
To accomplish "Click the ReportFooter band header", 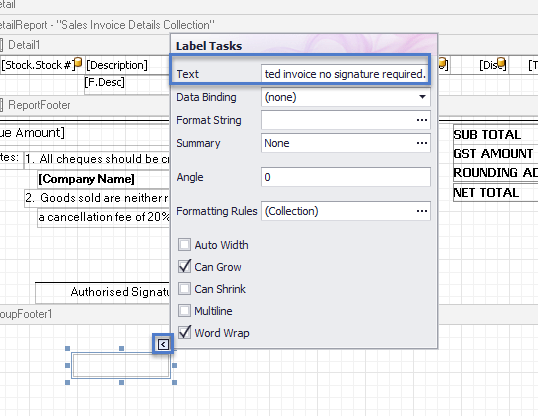I will pos(39,105).
